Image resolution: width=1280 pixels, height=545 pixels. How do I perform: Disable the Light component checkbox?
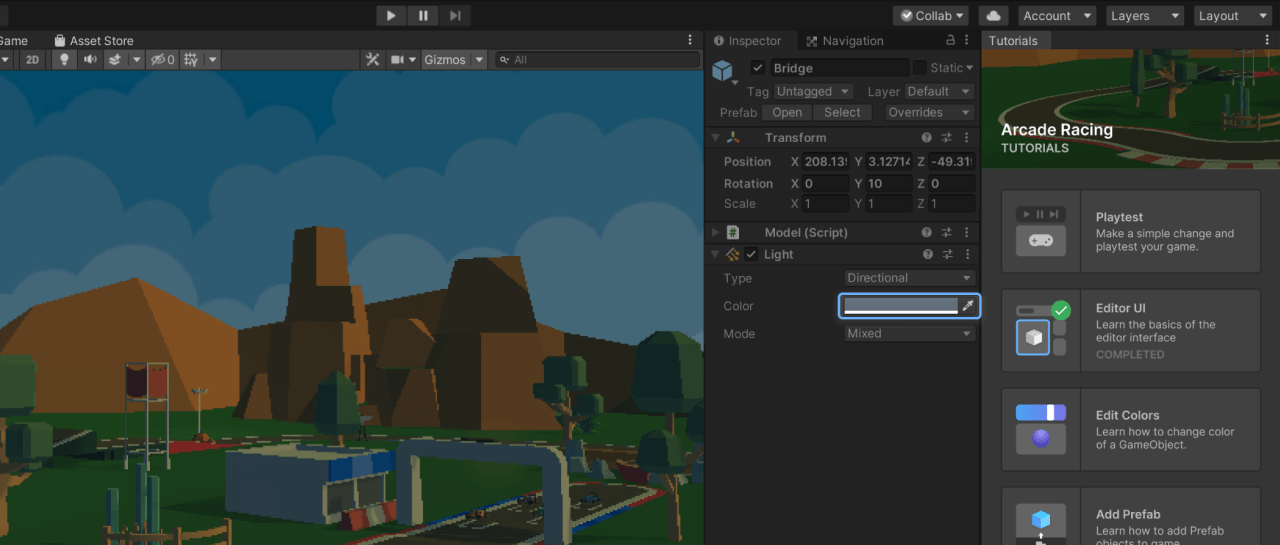pyautogui.click(x=752, y=254)
